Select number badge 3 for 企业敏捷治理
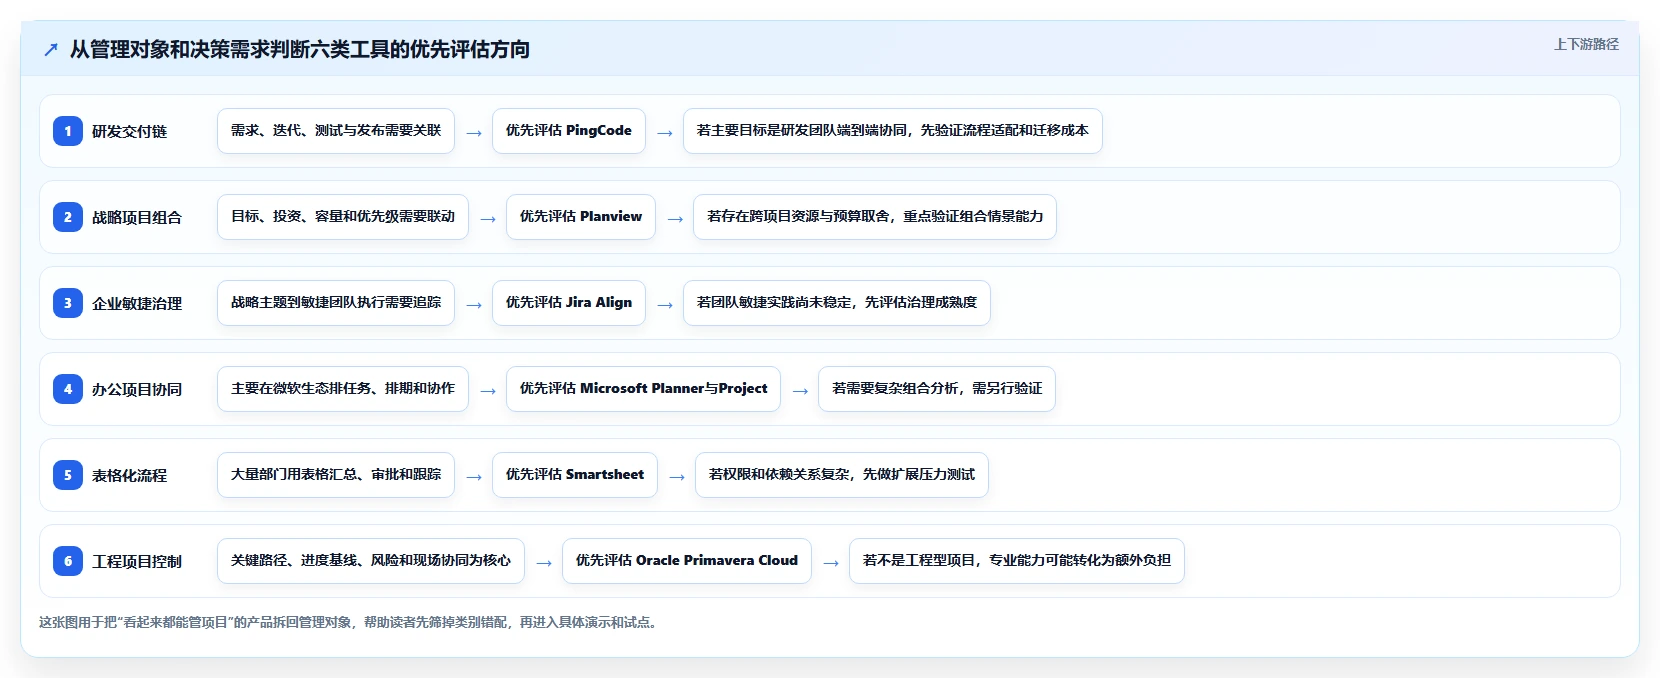Viewport: 1660px width, 678px height. (68, 303)
